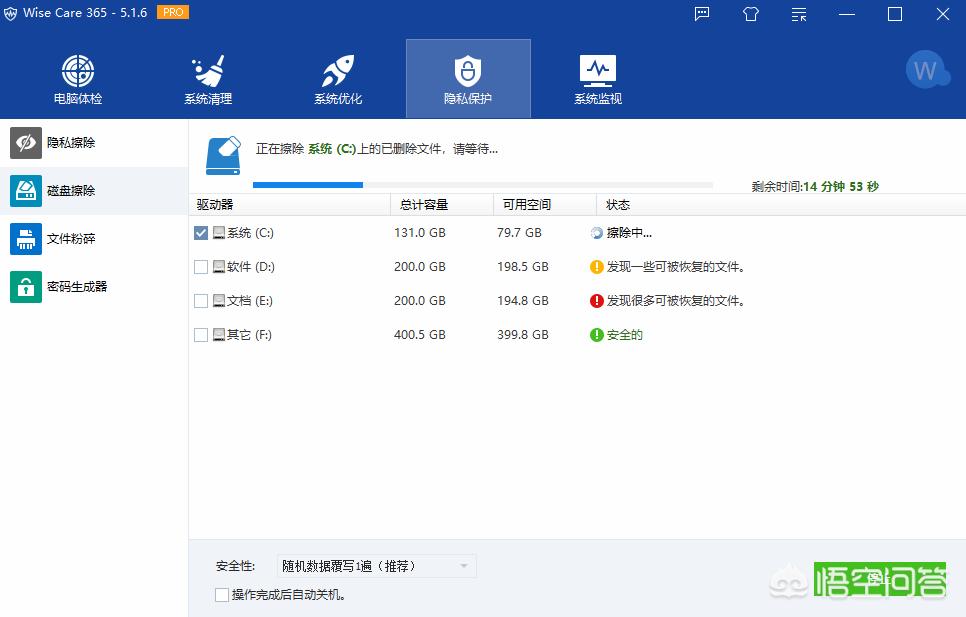The width and height of the screenshot is (966, 617).
Task: Uncheck the 系统 (C:) drive checkbox
Action: coord(201,233)
